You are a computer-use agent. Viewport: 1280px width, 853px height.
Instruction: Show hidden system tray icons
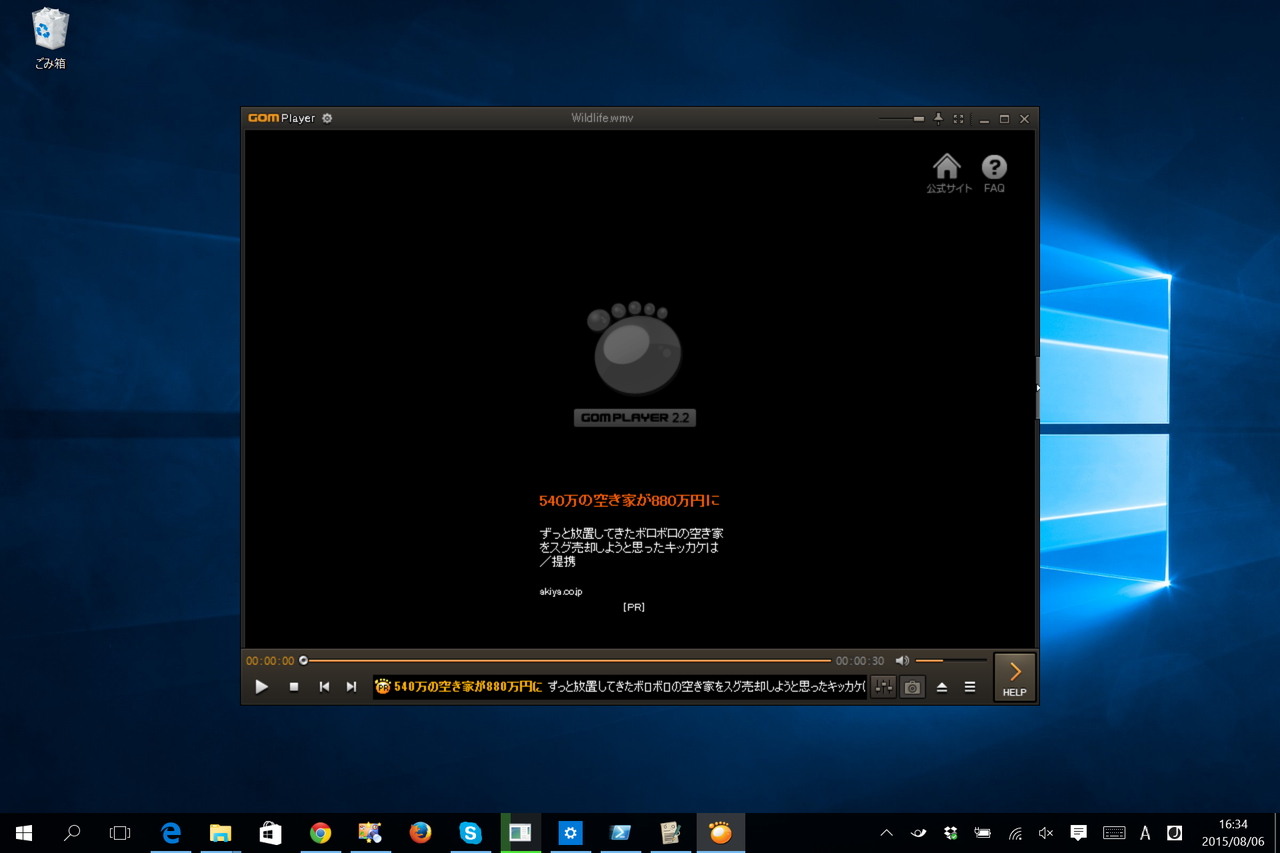[x=886, y=833]
